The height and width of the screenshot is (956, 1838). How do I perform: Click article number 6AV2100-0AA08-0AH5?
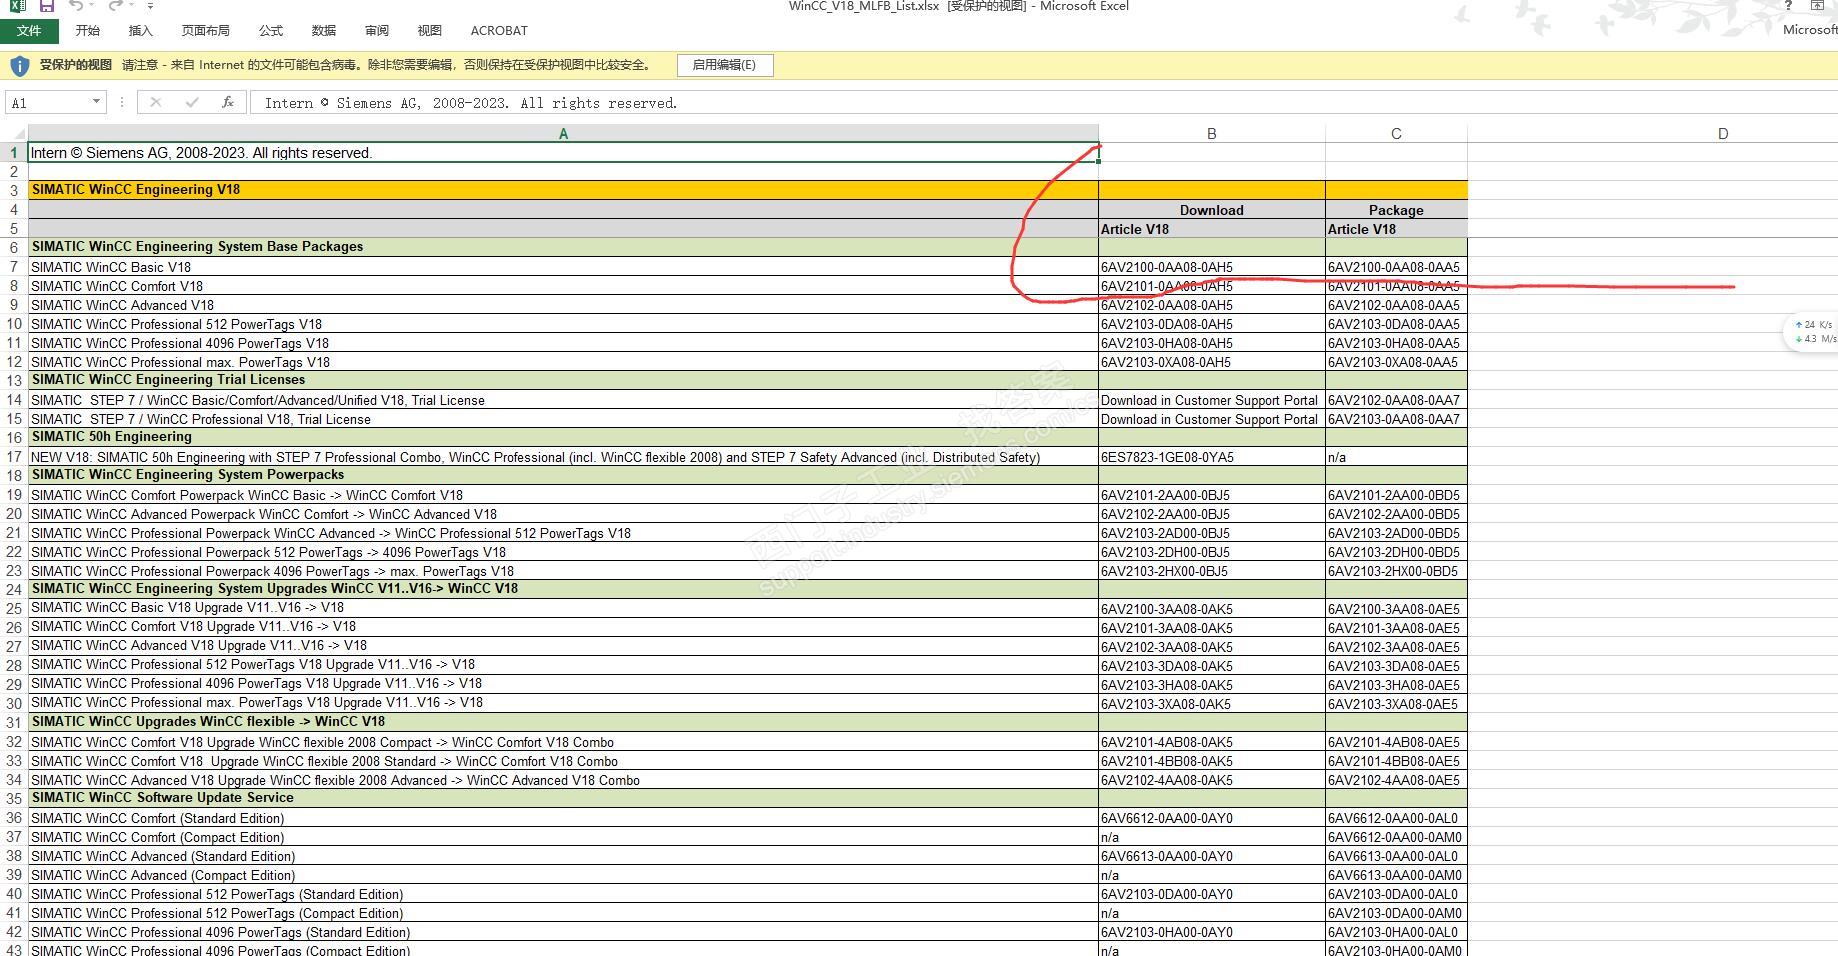click(x=1212, y=267)
